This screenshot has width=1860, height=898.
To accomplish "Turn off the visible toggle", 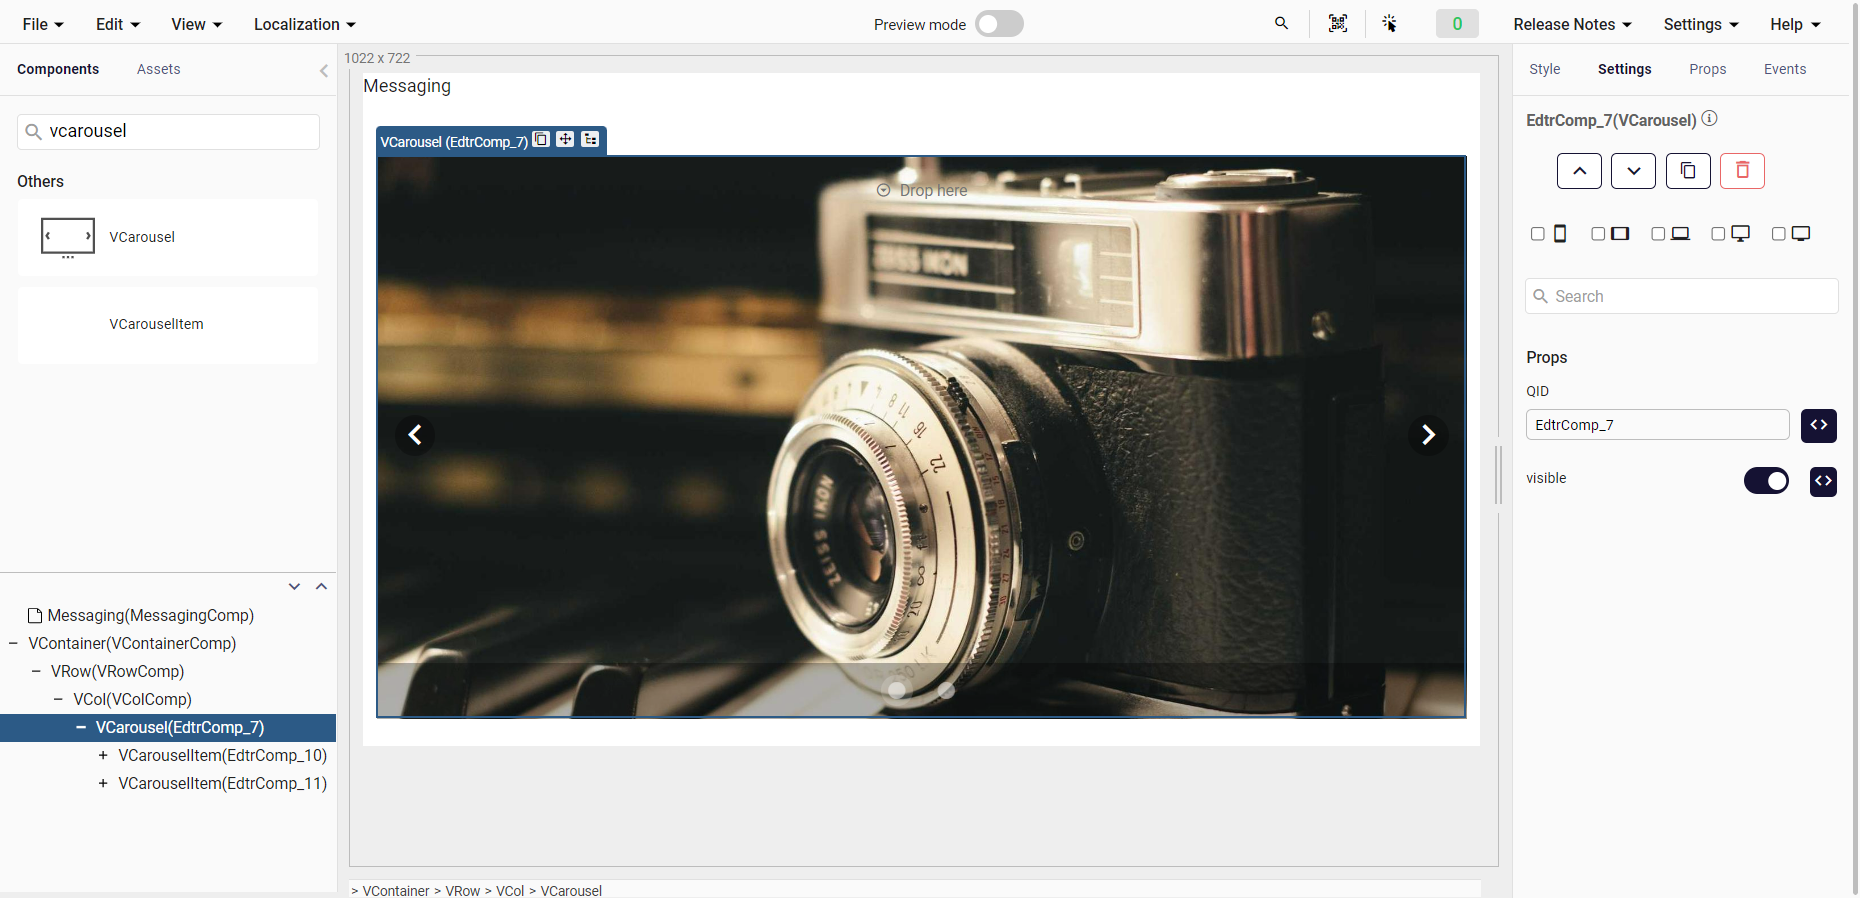I will (1766, 481).
